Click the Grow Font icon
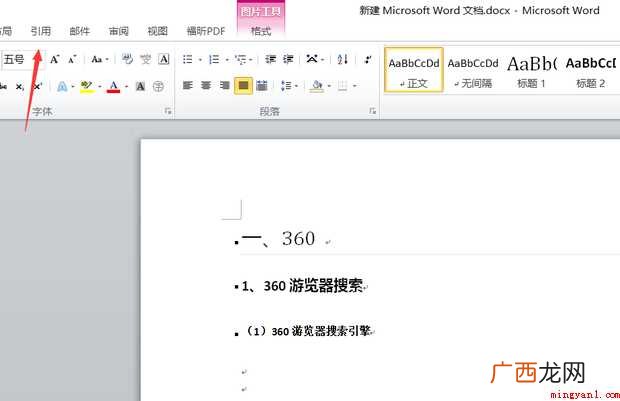This screenshot has height=401, width=620. click(55, 60)
